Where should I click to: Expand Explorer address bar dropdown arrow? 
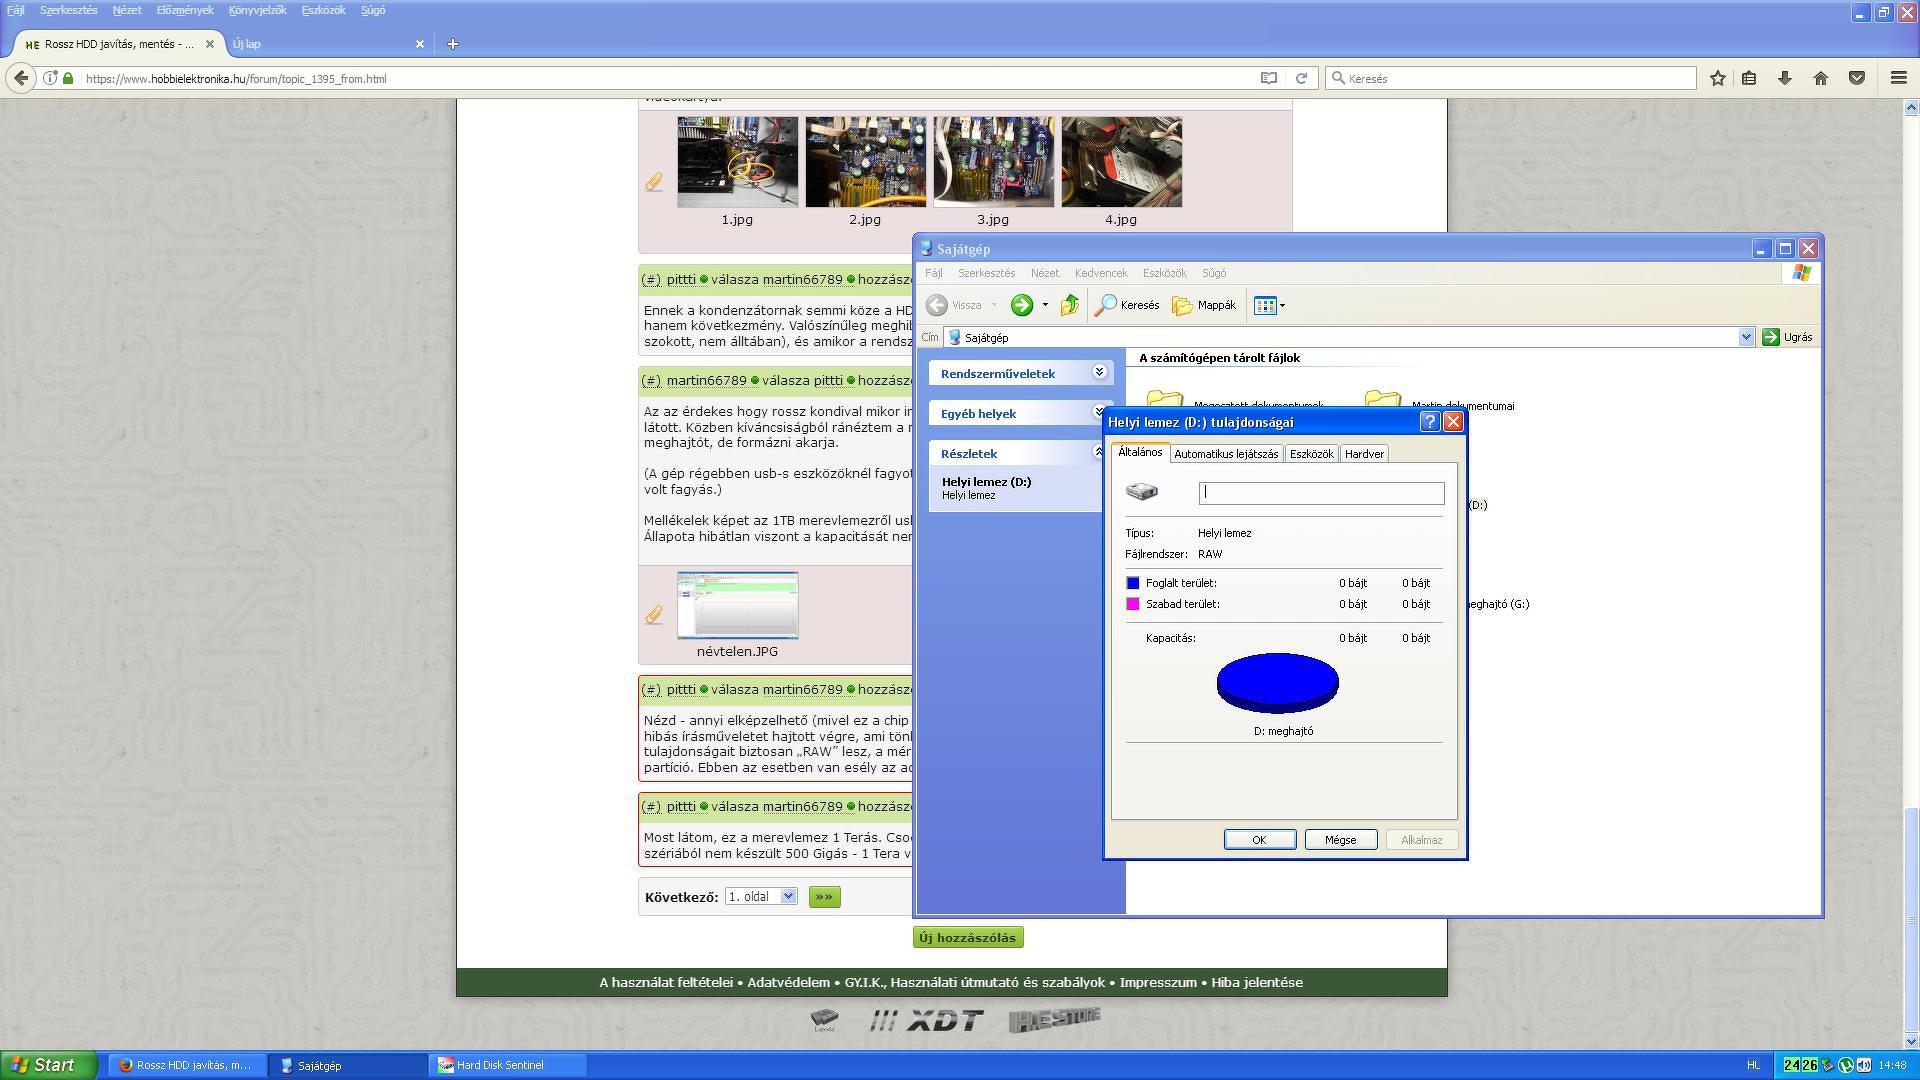click(x=1746, y=337)
